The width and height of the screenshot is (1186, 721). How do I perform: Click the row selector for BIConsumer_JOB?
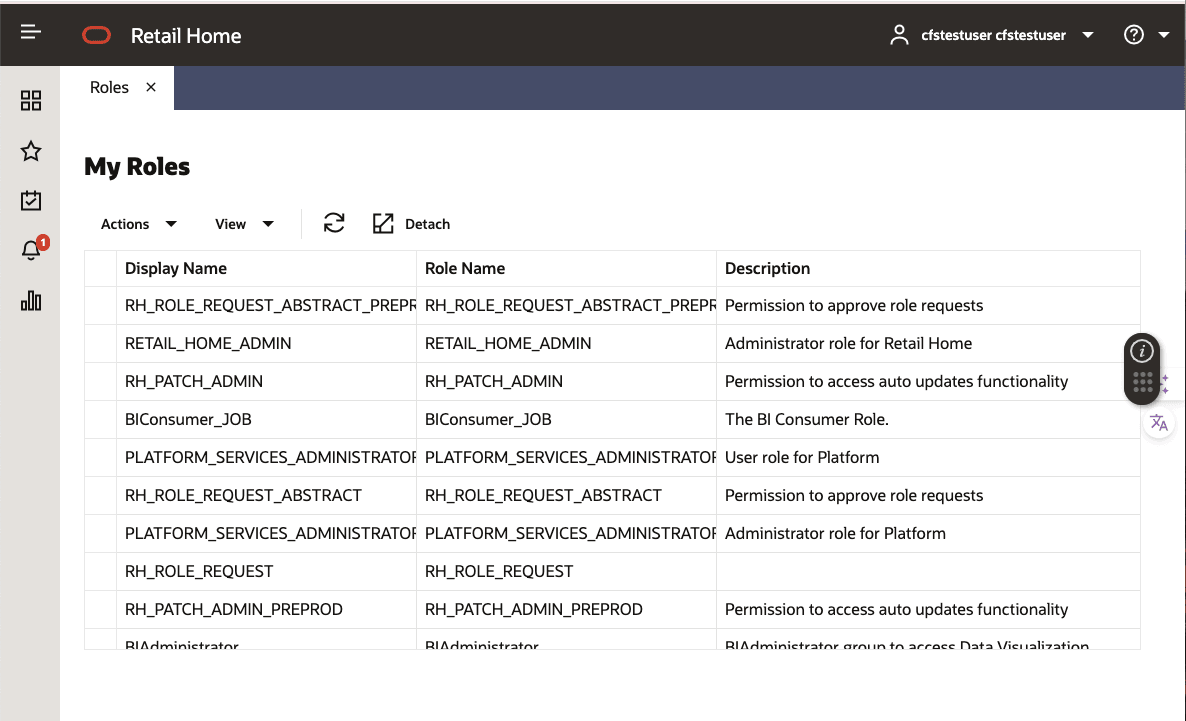tap(101, 419)
